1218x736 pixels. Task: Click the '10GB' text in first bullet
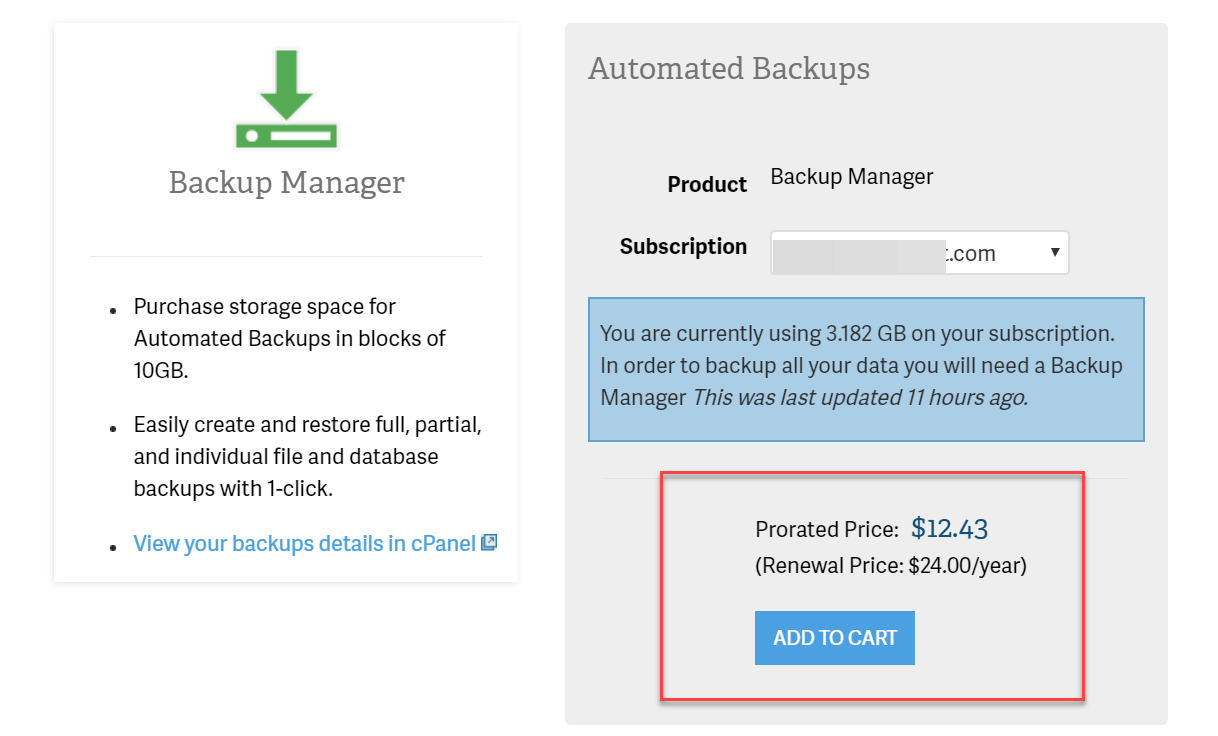[x=160, y=371]
